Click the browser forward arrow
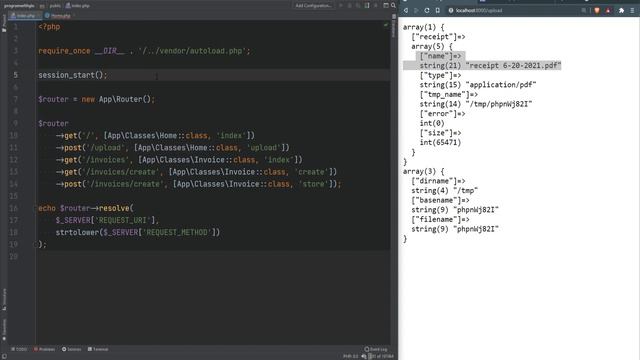 pos(416,10)
